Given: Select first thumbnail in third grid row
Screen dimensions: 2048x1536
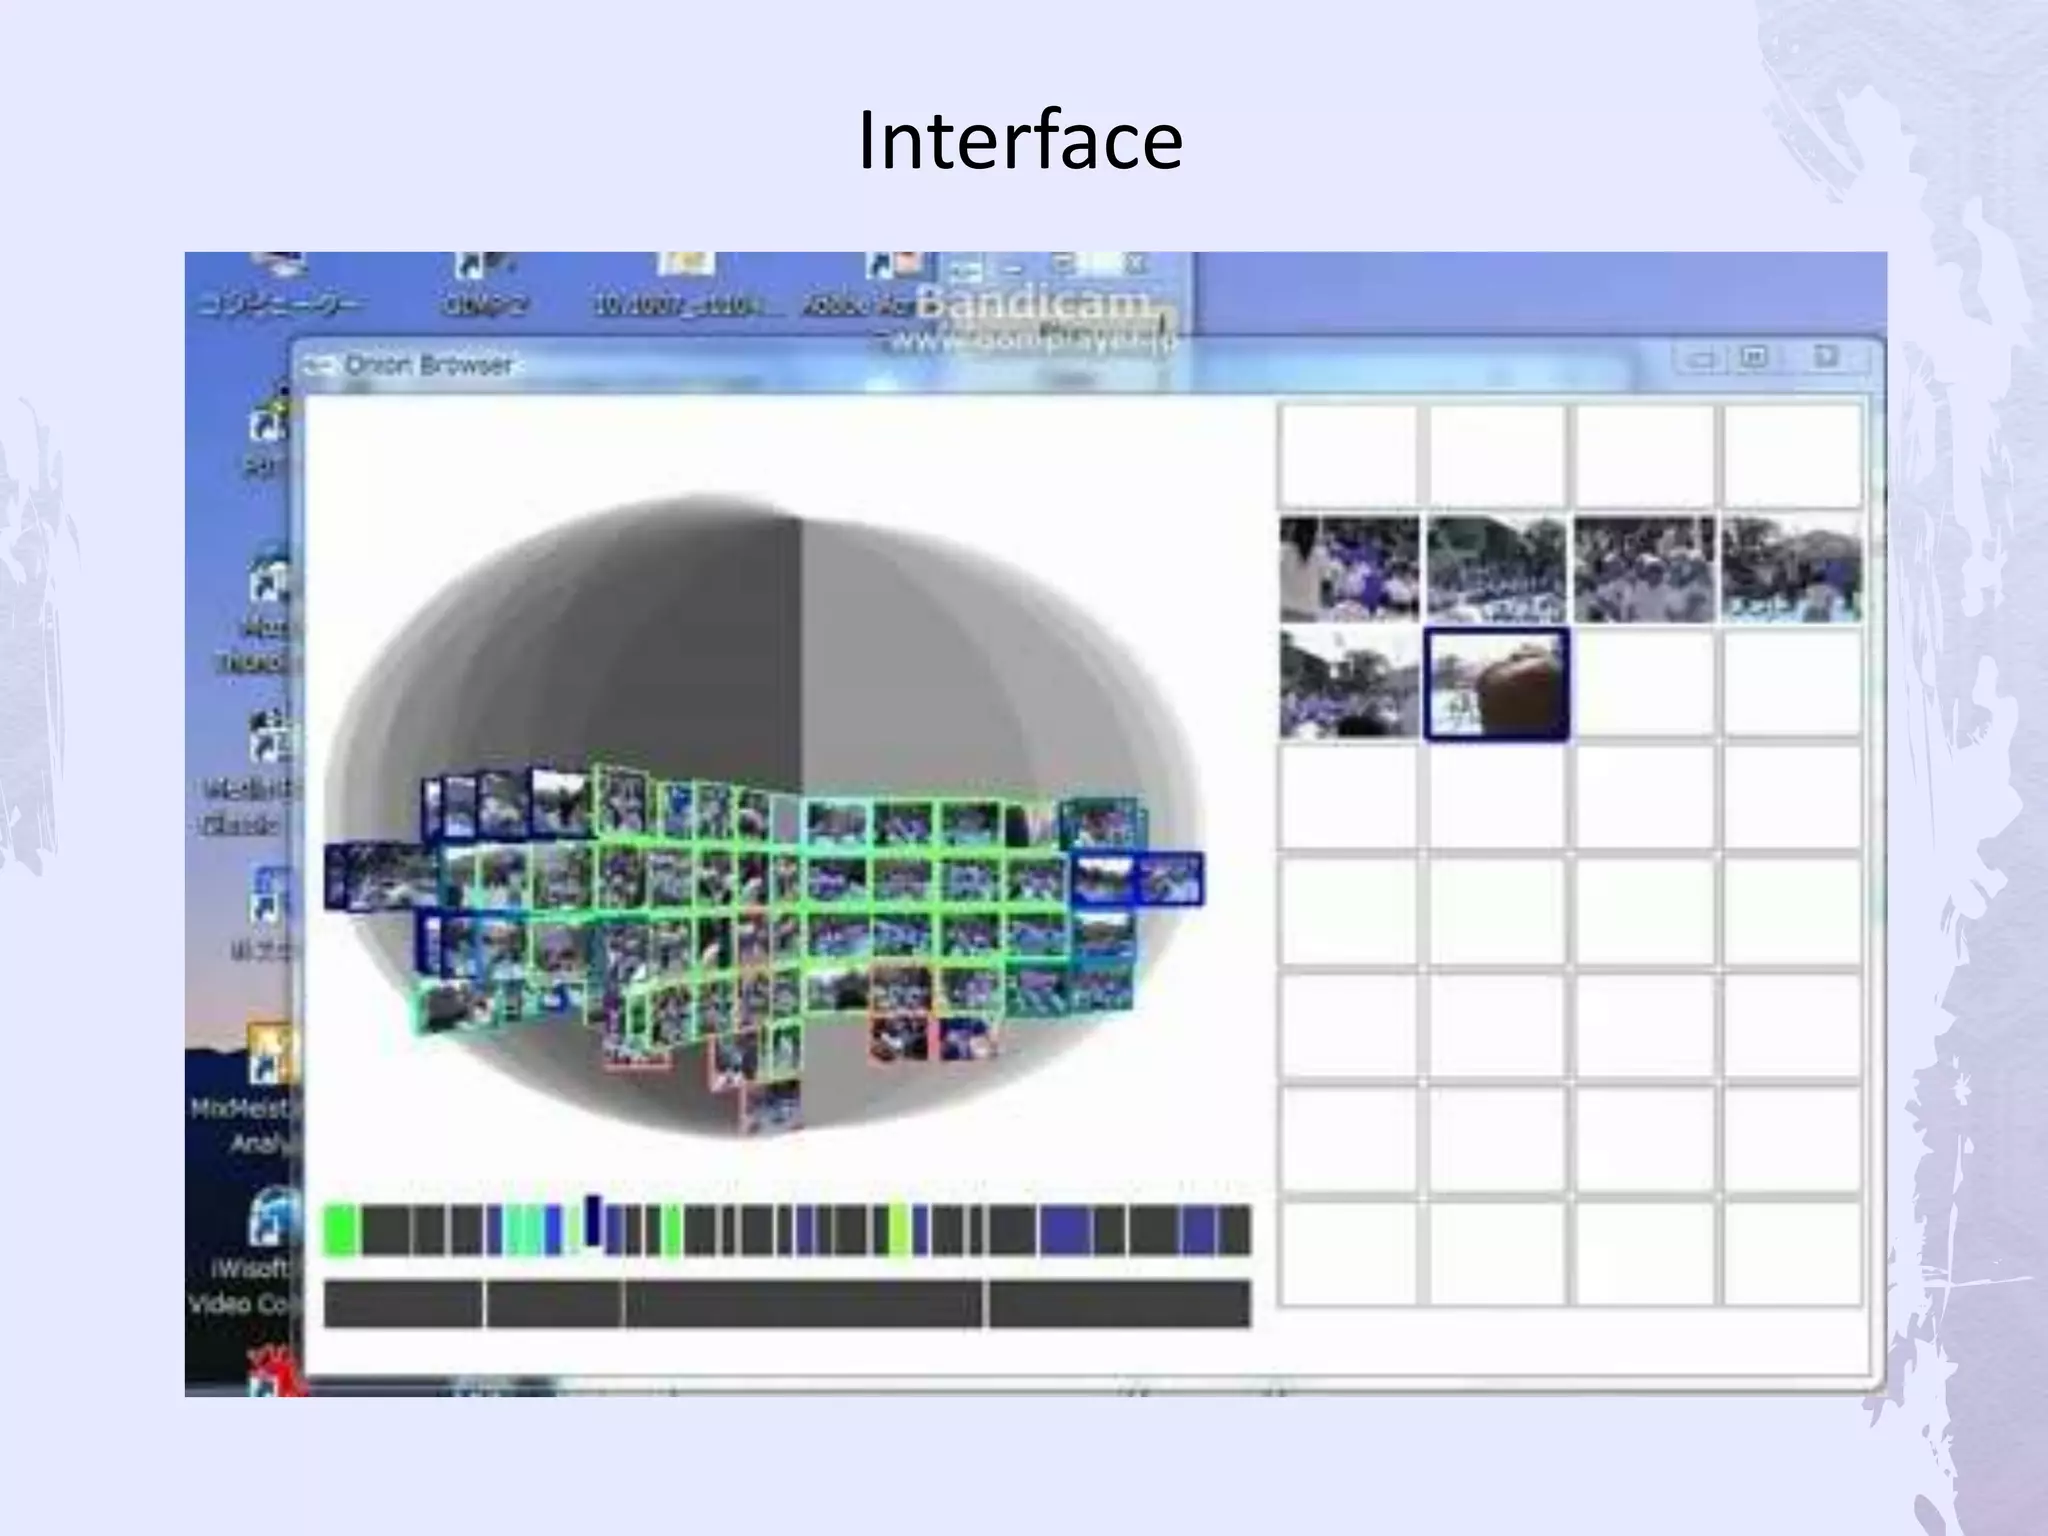Looking at the screenshot, I should tap(1349, 685).
